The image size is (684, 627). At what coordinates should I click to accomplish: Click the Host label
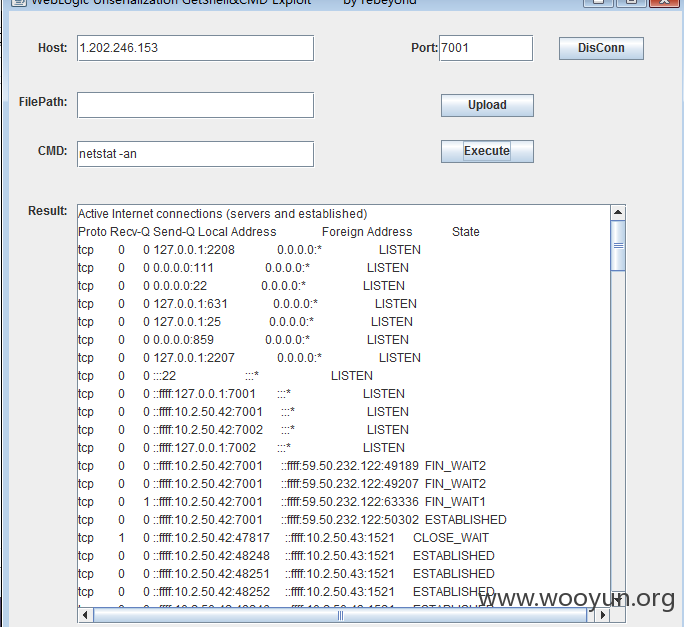coord(53,48)
